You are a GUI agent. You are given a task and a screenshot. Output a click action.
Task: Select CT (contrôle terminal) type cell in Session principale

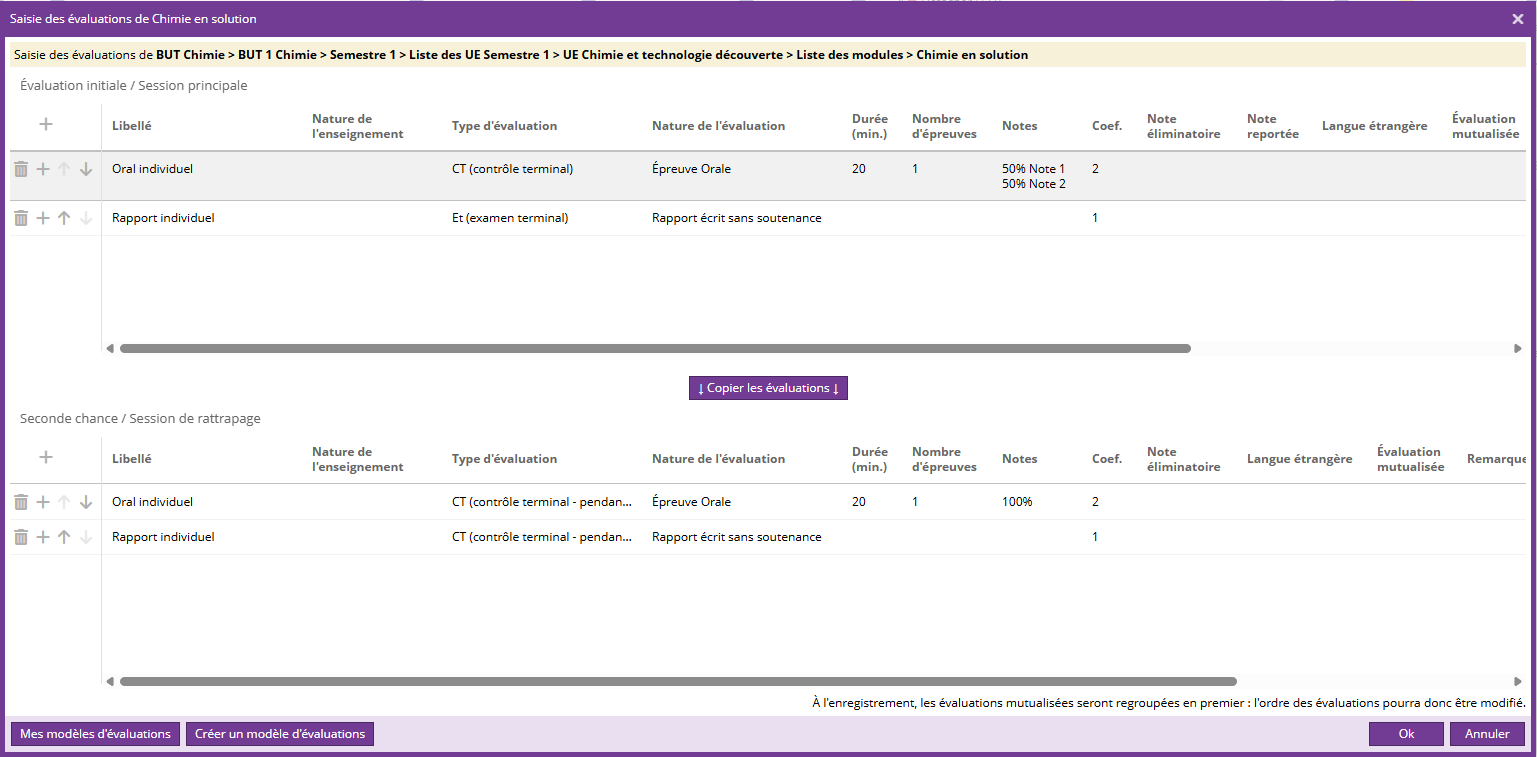click(512, 169)
